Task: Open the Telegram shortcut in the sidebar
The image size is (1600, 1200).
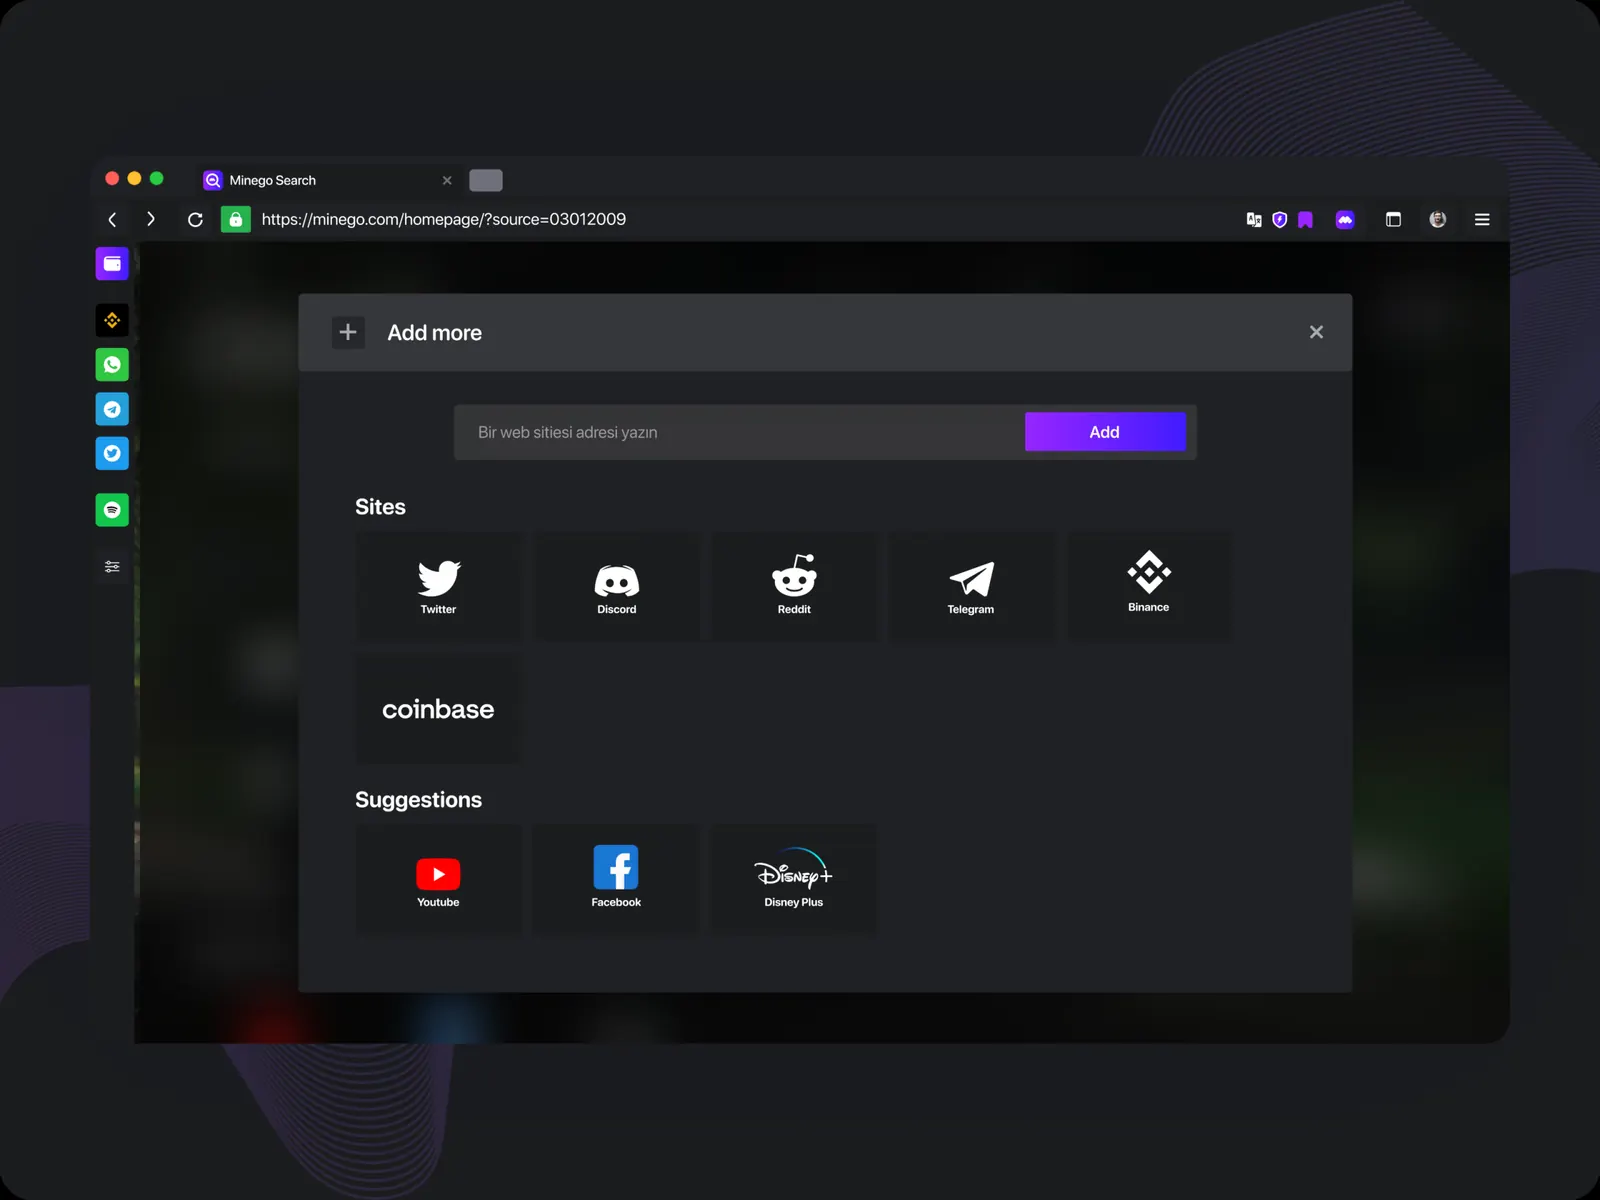Action: tap(112, 409)
